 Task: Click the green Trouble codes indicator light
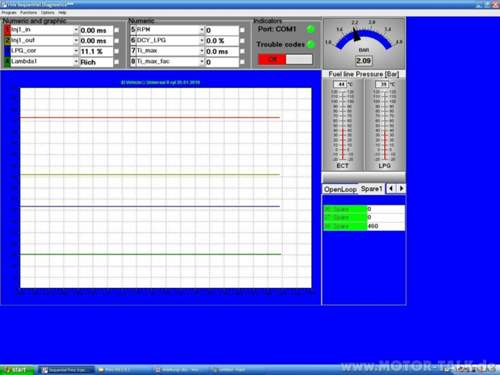tap(311, 44)
